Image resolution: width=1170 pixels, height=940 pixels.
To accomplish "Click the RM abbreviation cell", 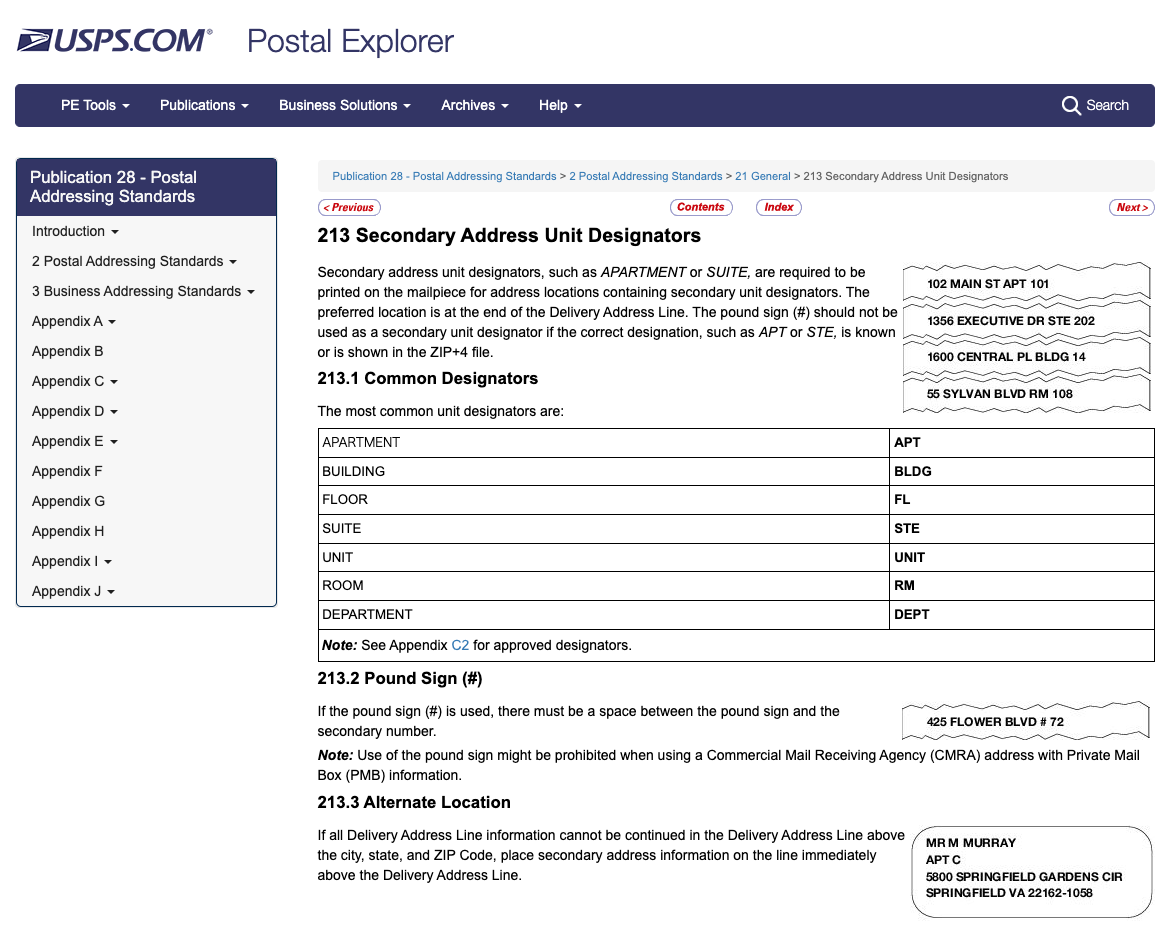I will (1022, 586).
